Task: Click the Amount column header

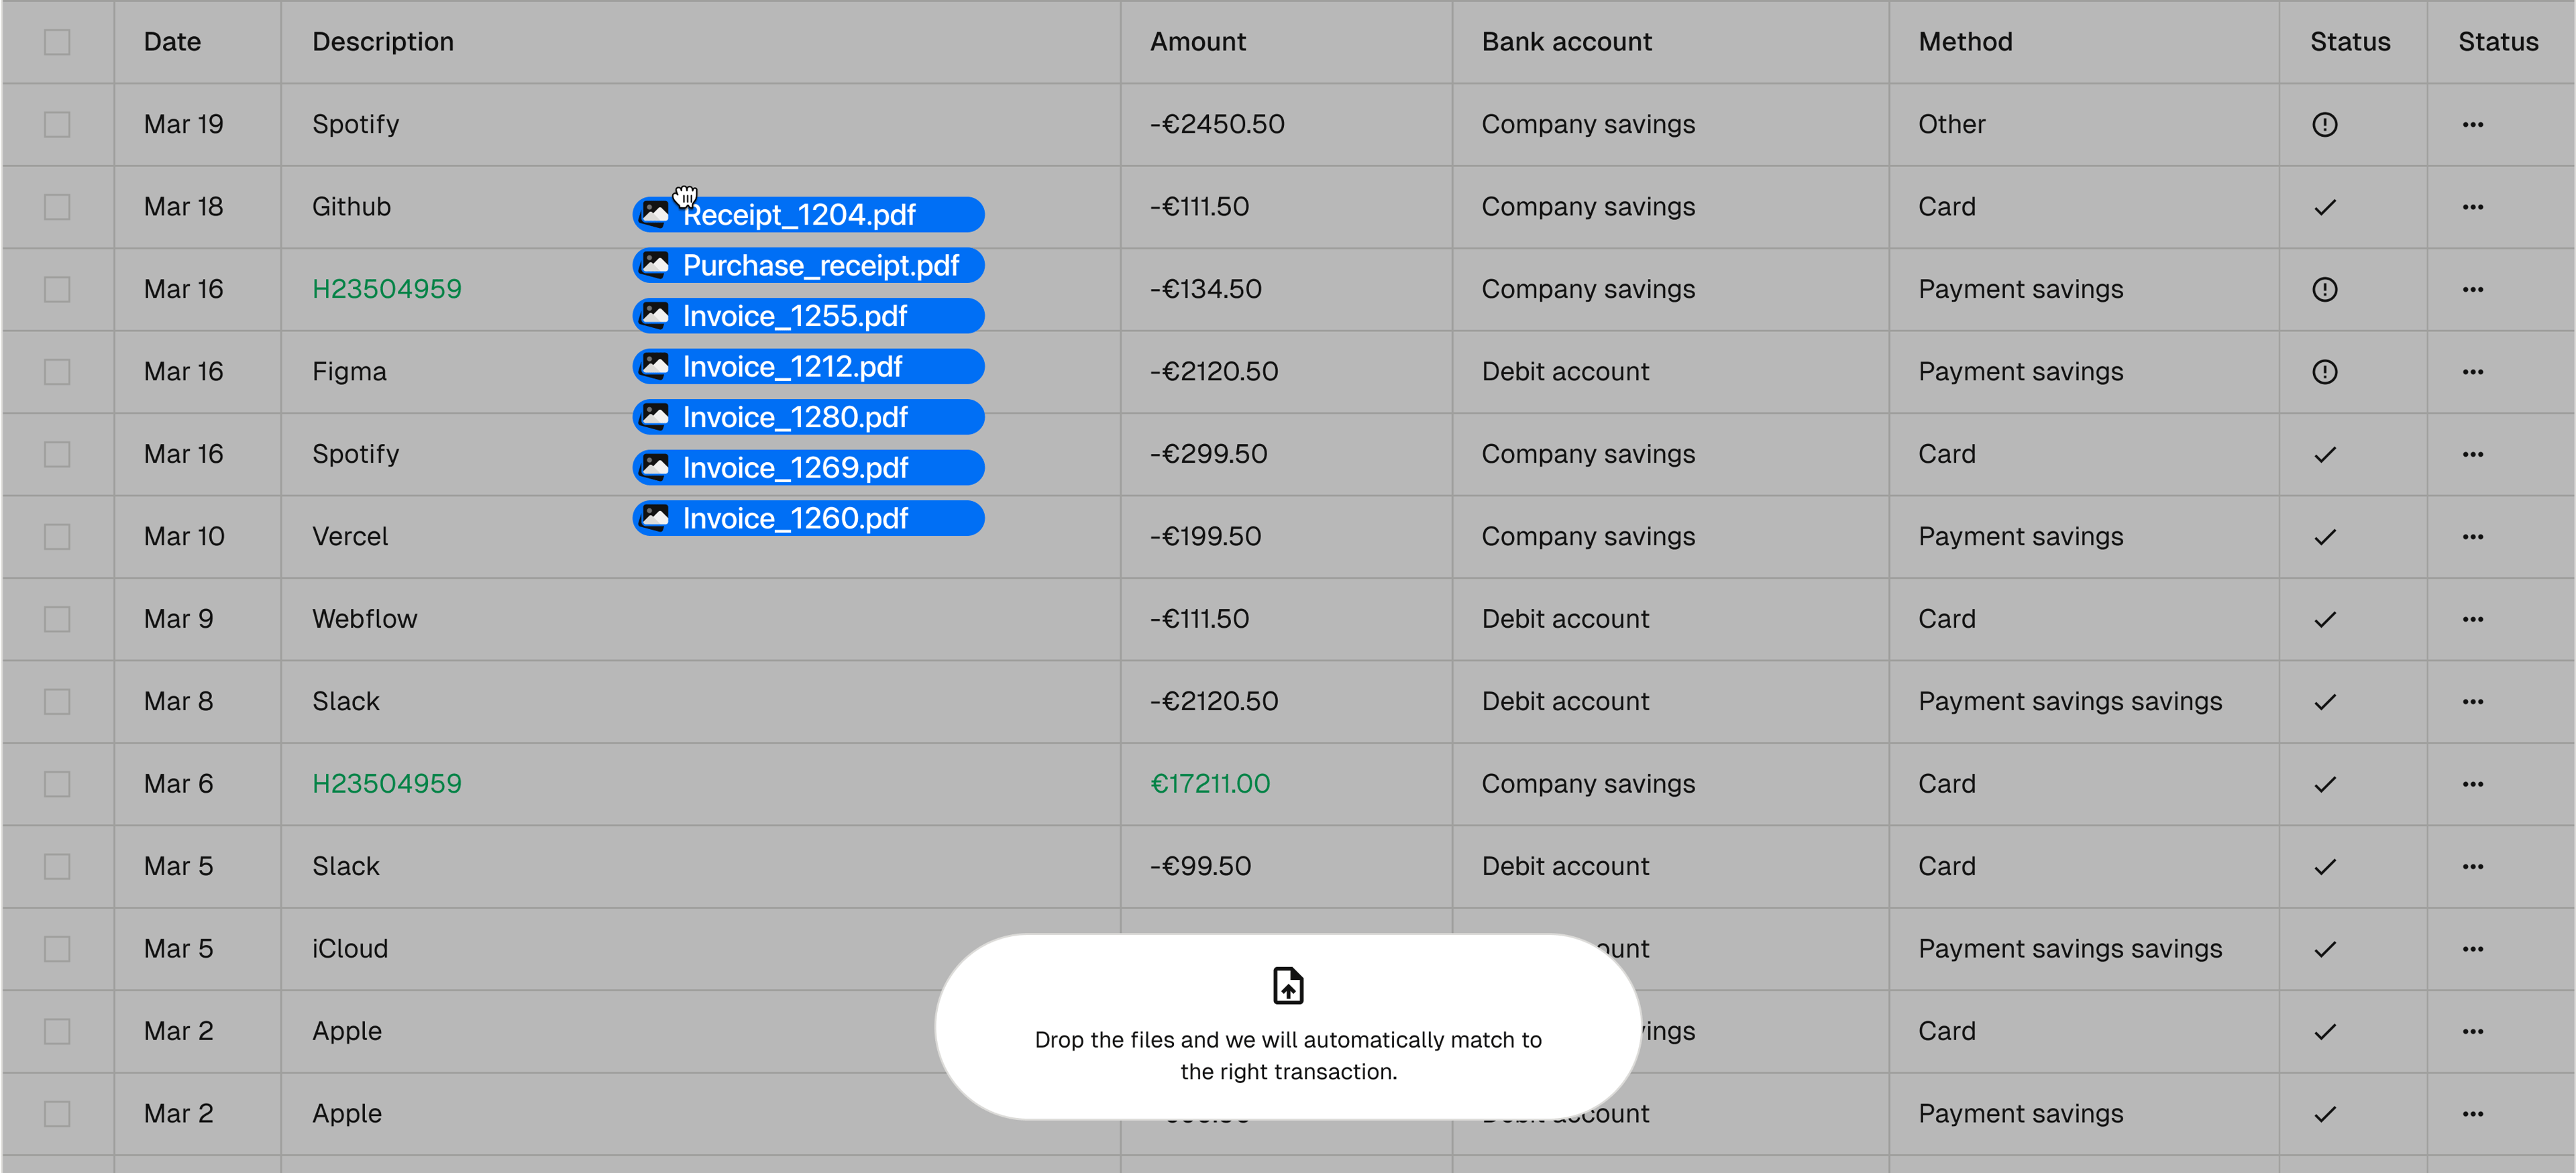Action: point(1197,42)
